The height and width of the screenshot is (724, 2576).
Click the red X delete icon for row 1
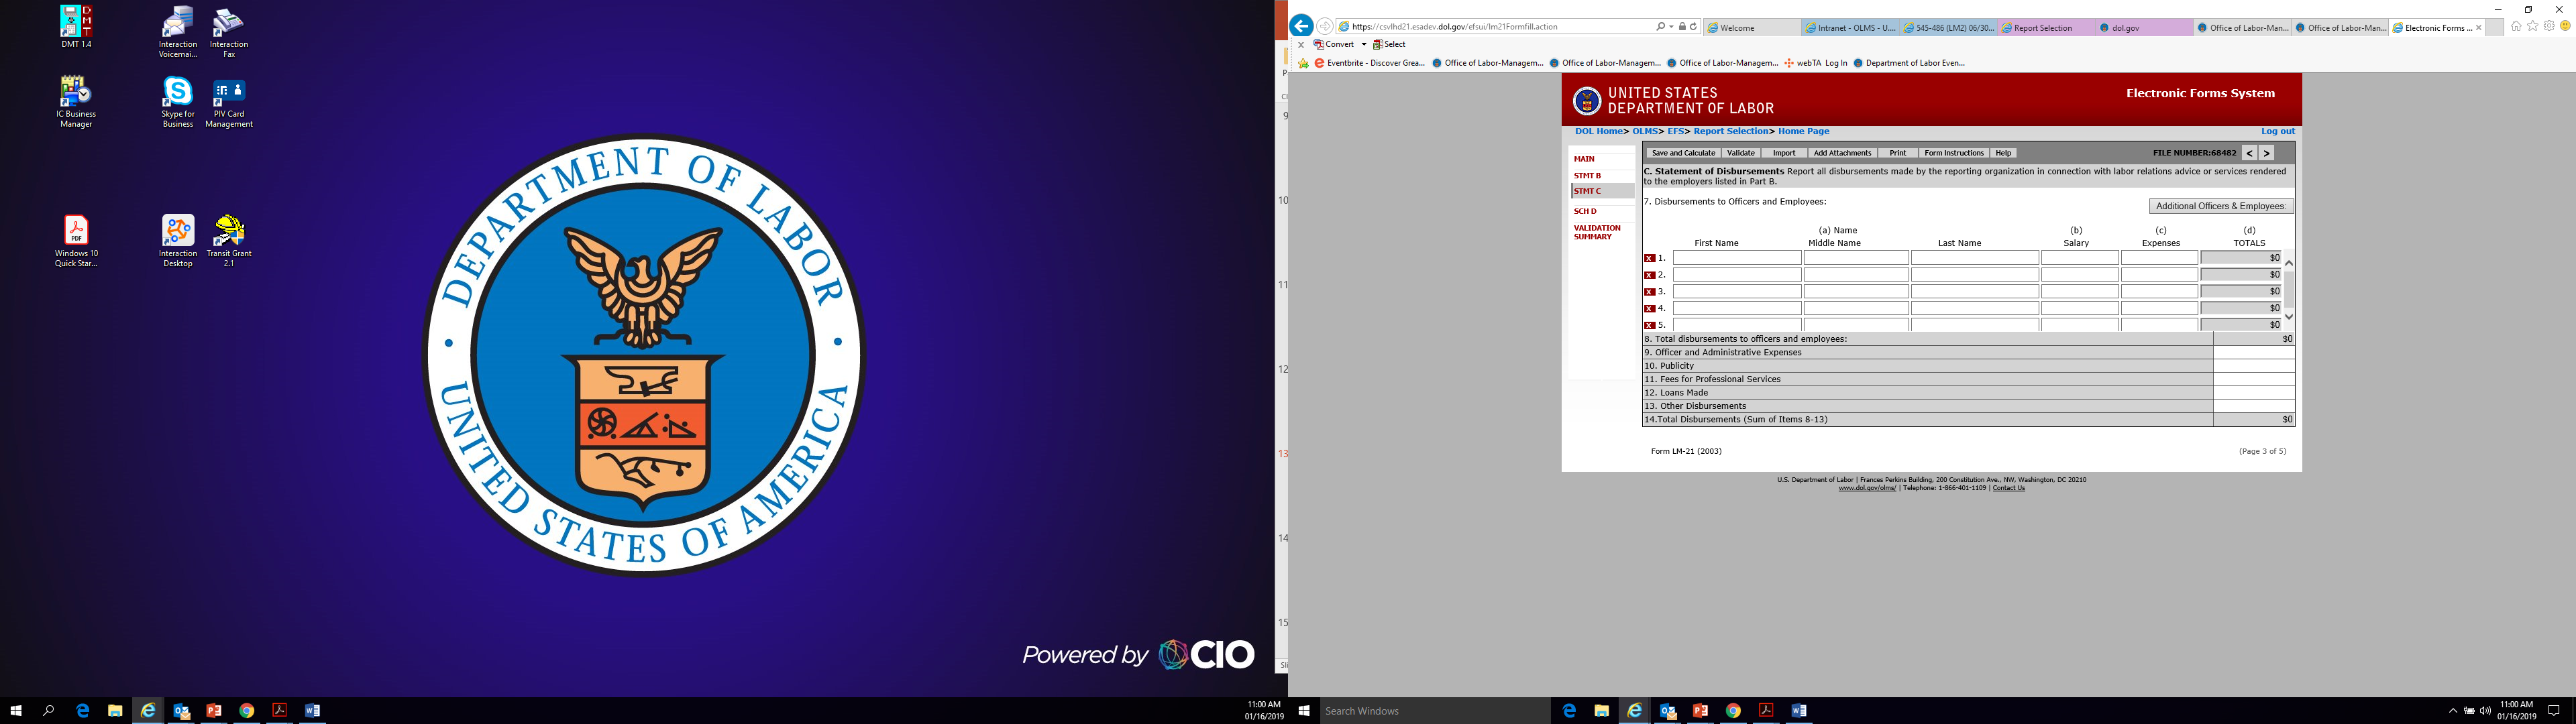click(x=1649, y=258)
